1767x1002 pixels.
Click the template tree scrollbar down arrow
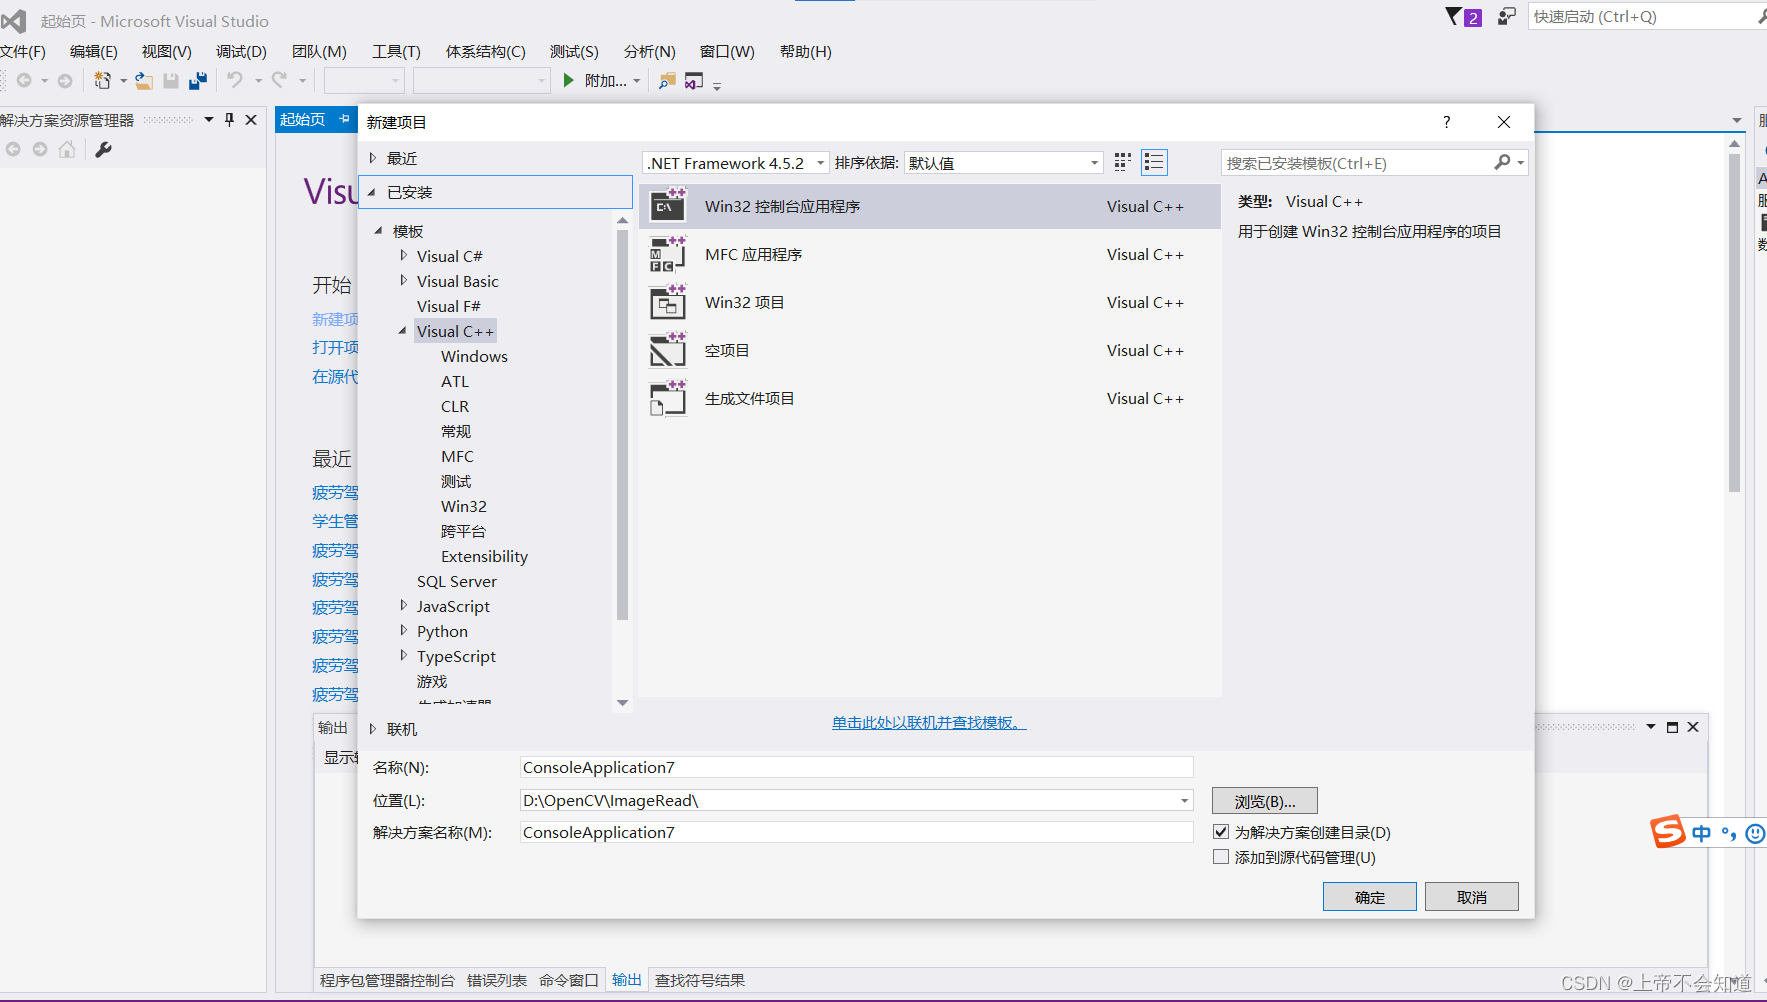623,703
